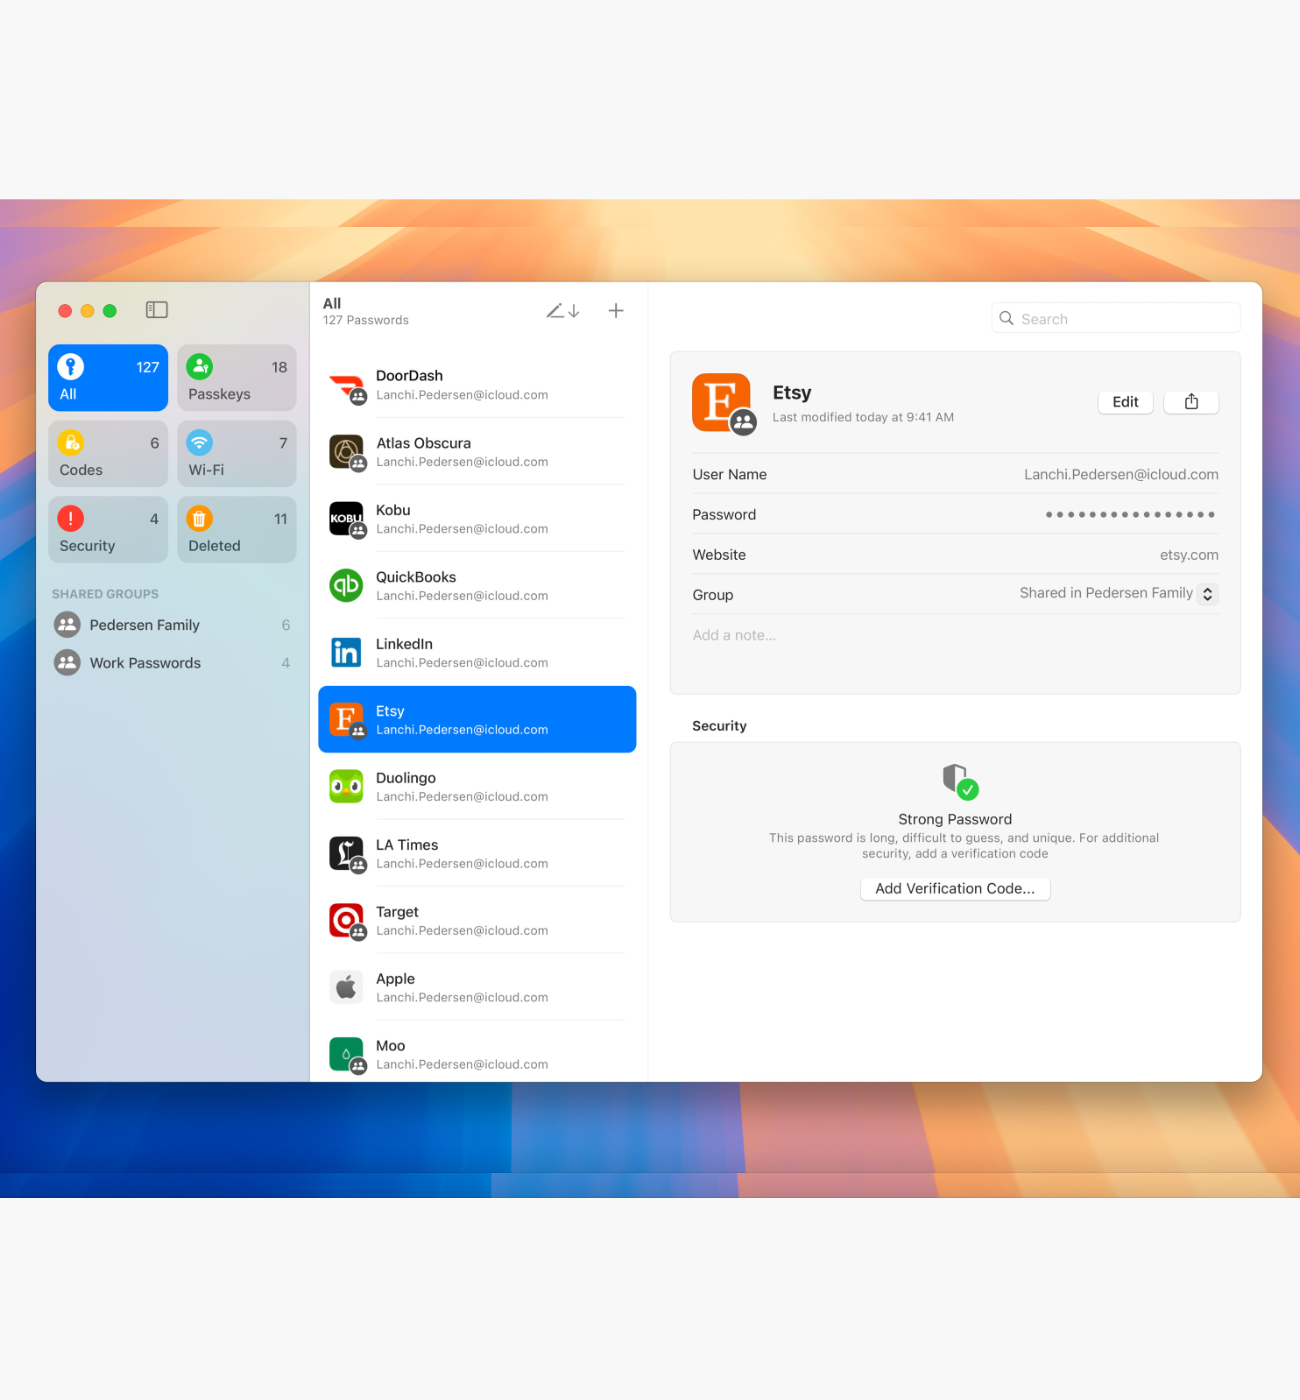Click the Target bullseye icon
1300x1400 pixels.
point(346,921)
